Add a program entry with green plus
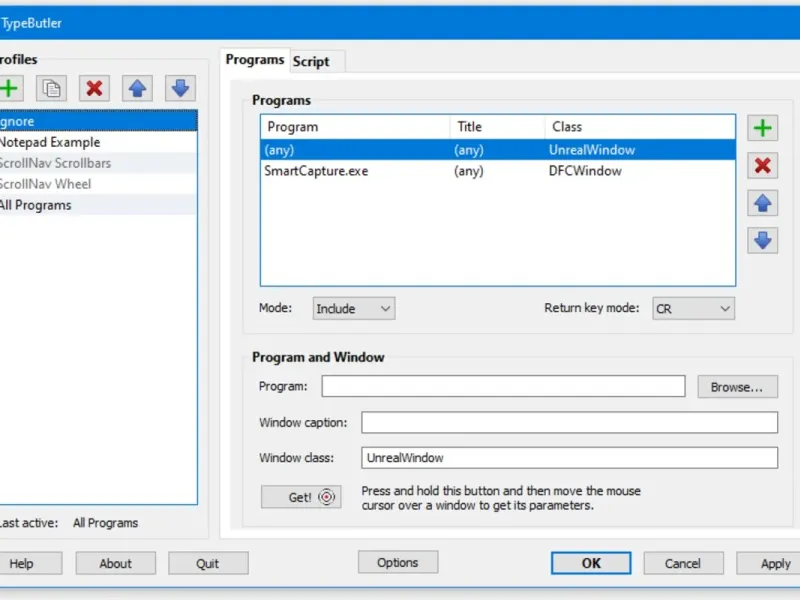 click(x=763, y=128)
